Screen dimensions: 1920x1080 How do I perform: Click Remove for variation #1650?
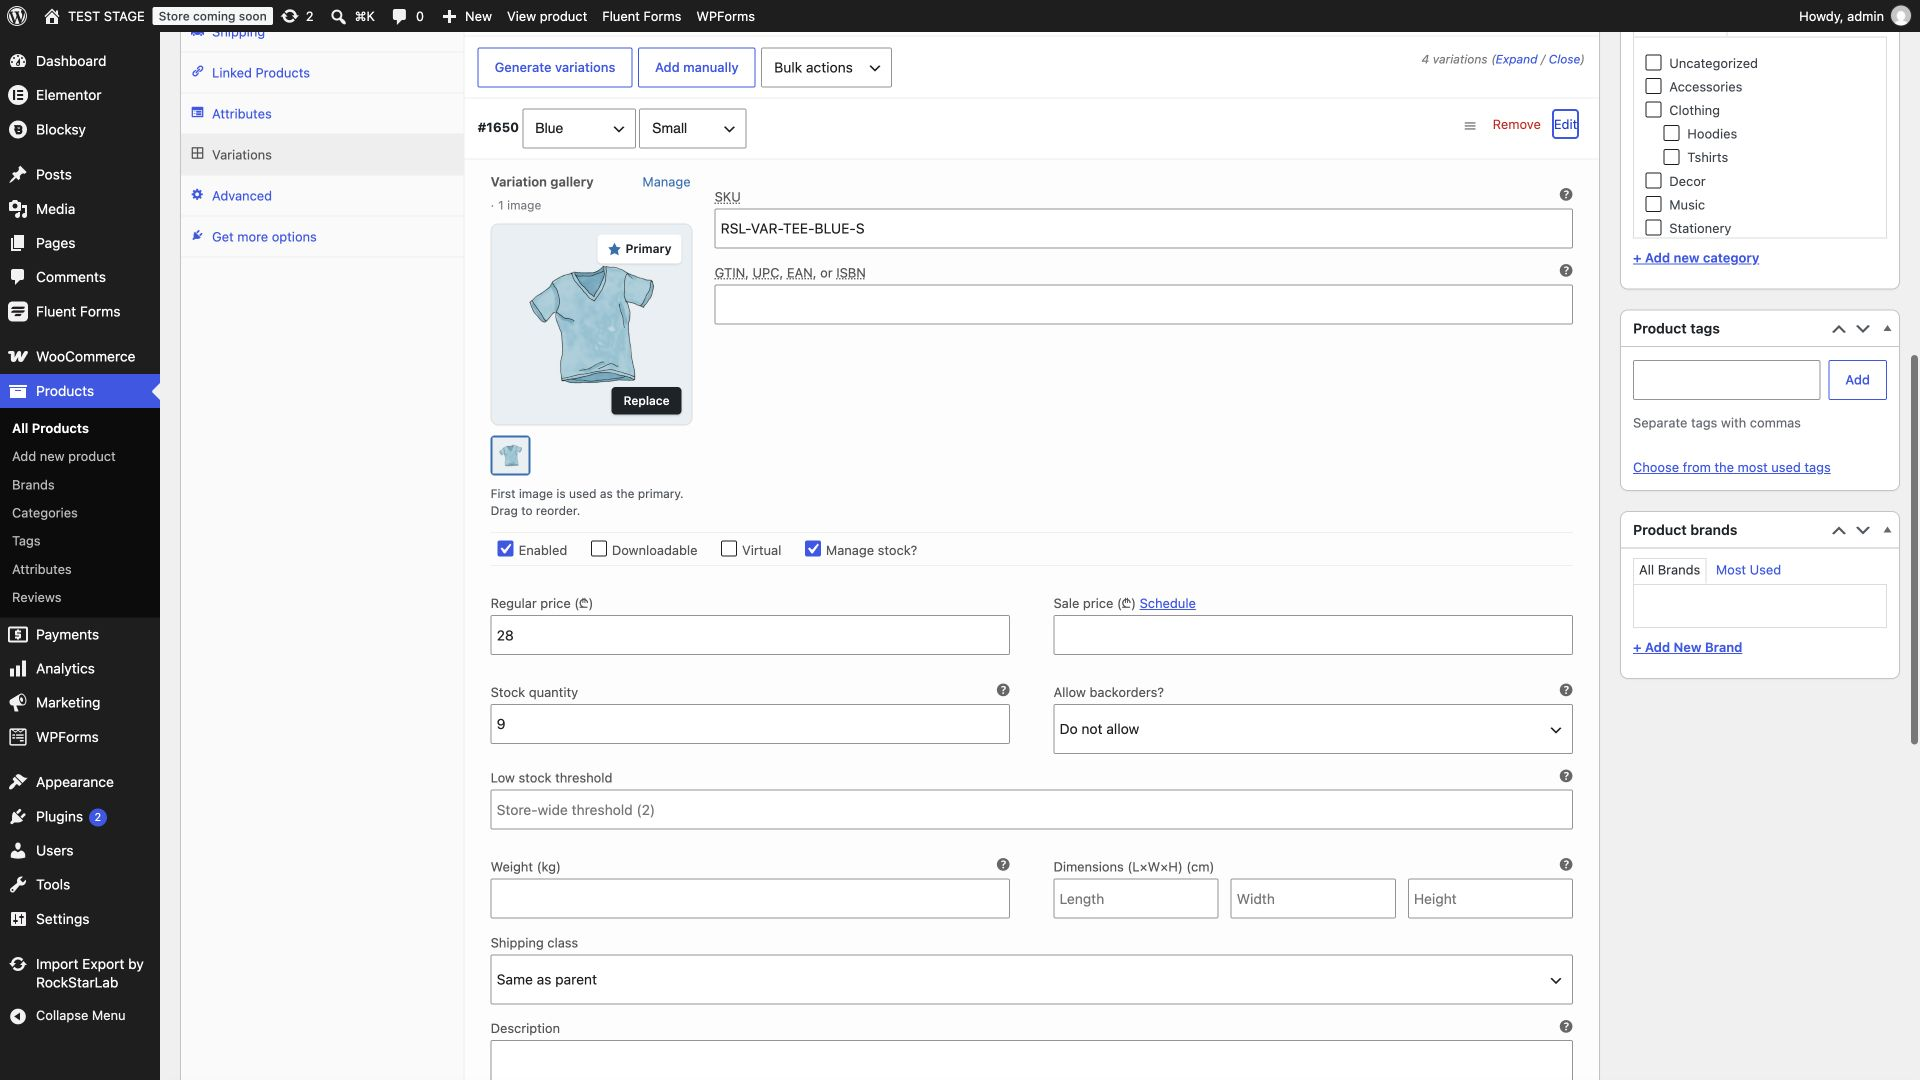(1516, 125)
